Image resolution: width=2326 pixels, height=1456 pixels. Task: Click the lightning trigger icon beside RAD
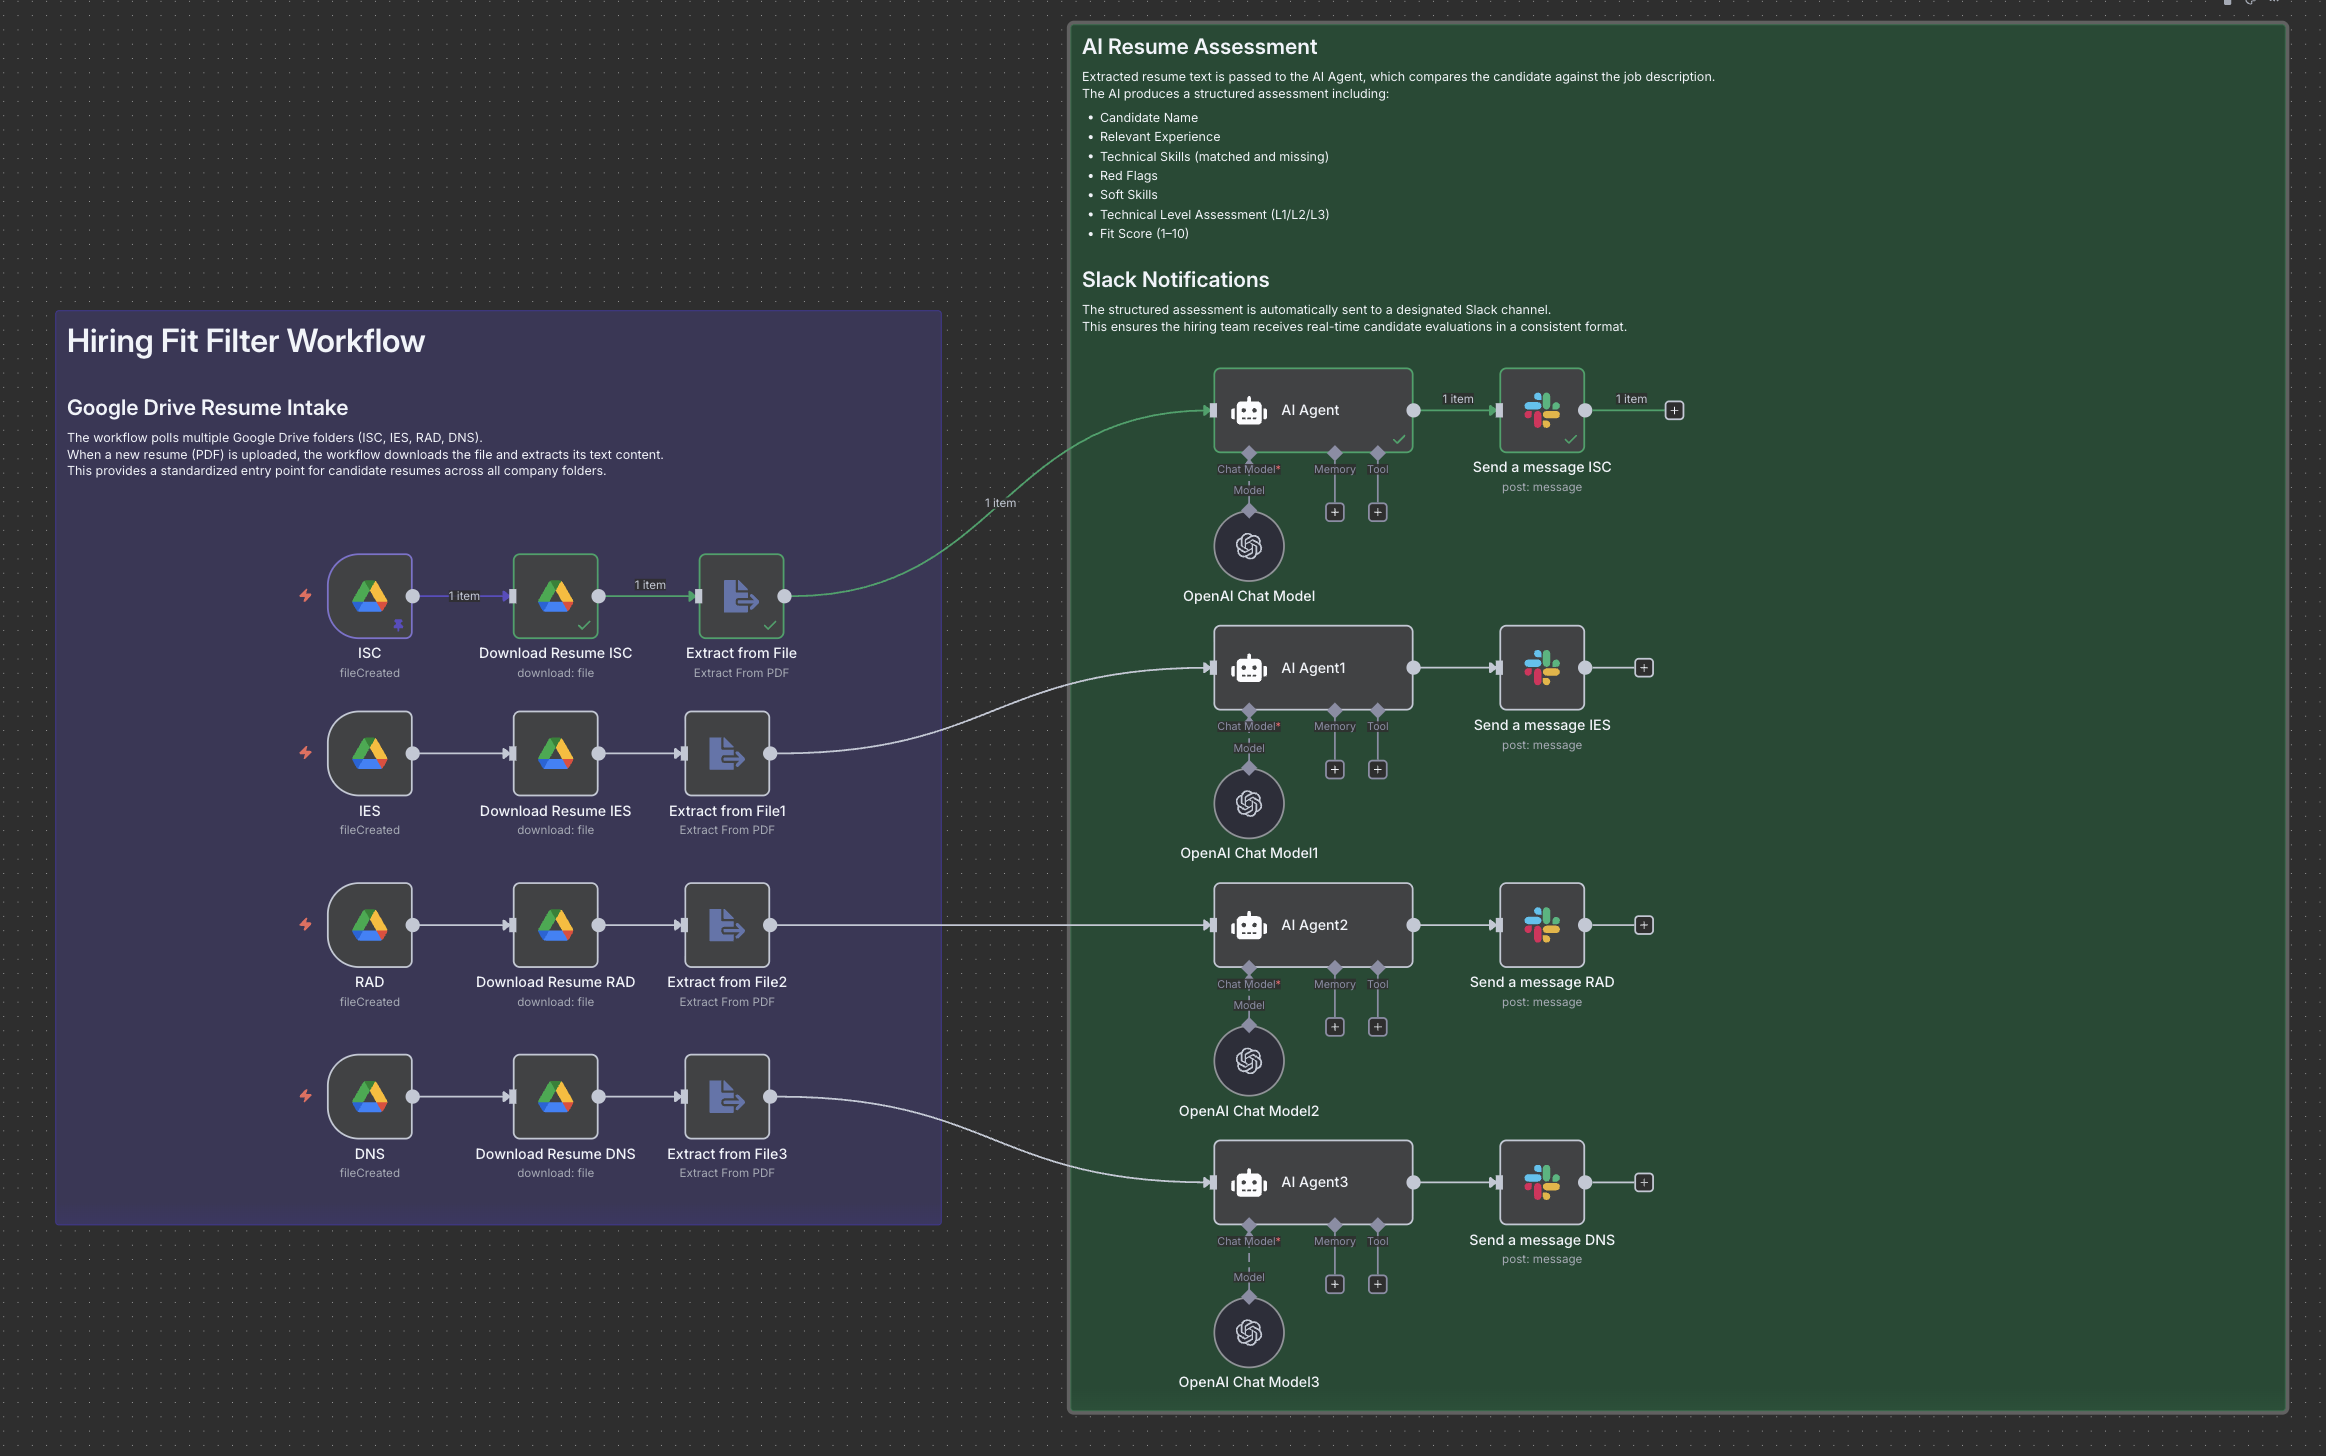pos(305,925)
